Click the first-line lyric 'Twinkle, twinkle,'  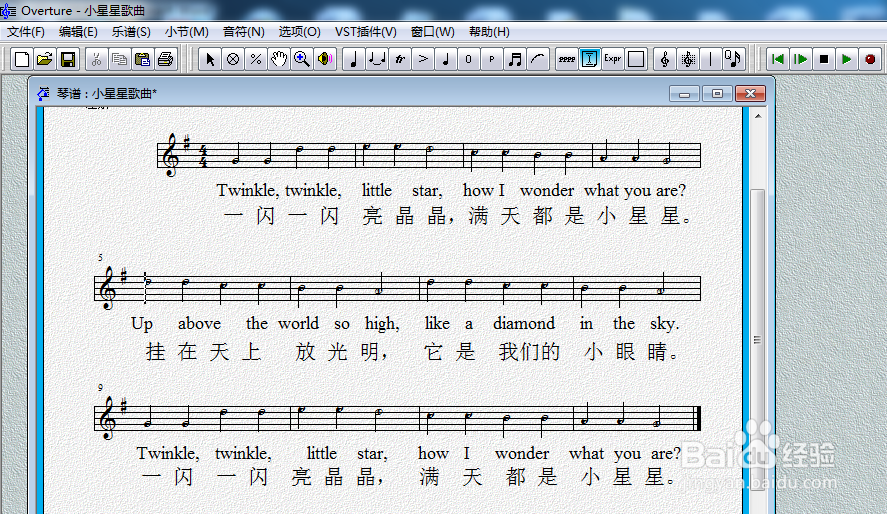(x=279, y=191)
